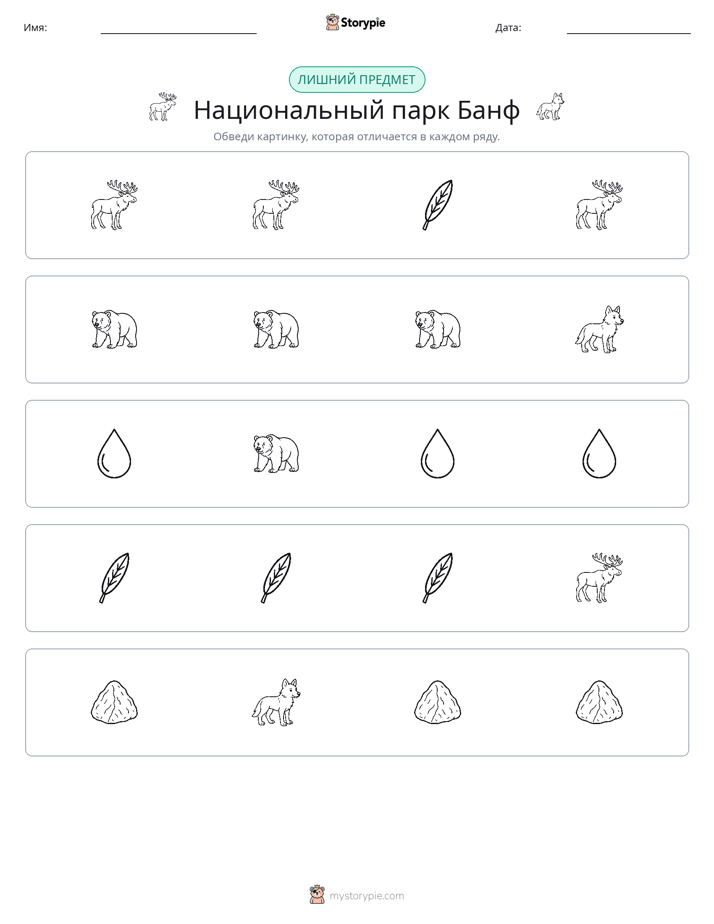Select the first leaf in fourth row
The width and height of the screenshot is (714, 924).
pyautogui.click(x=114, y=578)
